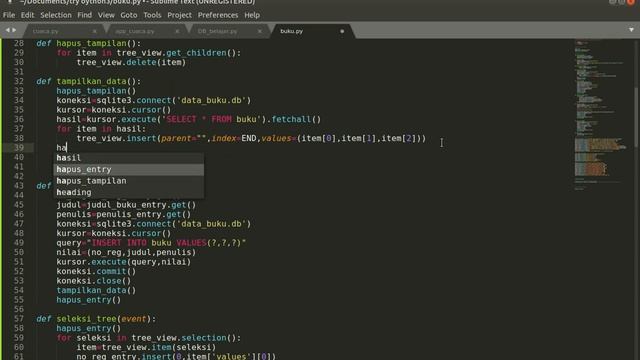Switch to the app_cuaca.py tab
Screen dimensions: 640x360
(x=135, y=31)
